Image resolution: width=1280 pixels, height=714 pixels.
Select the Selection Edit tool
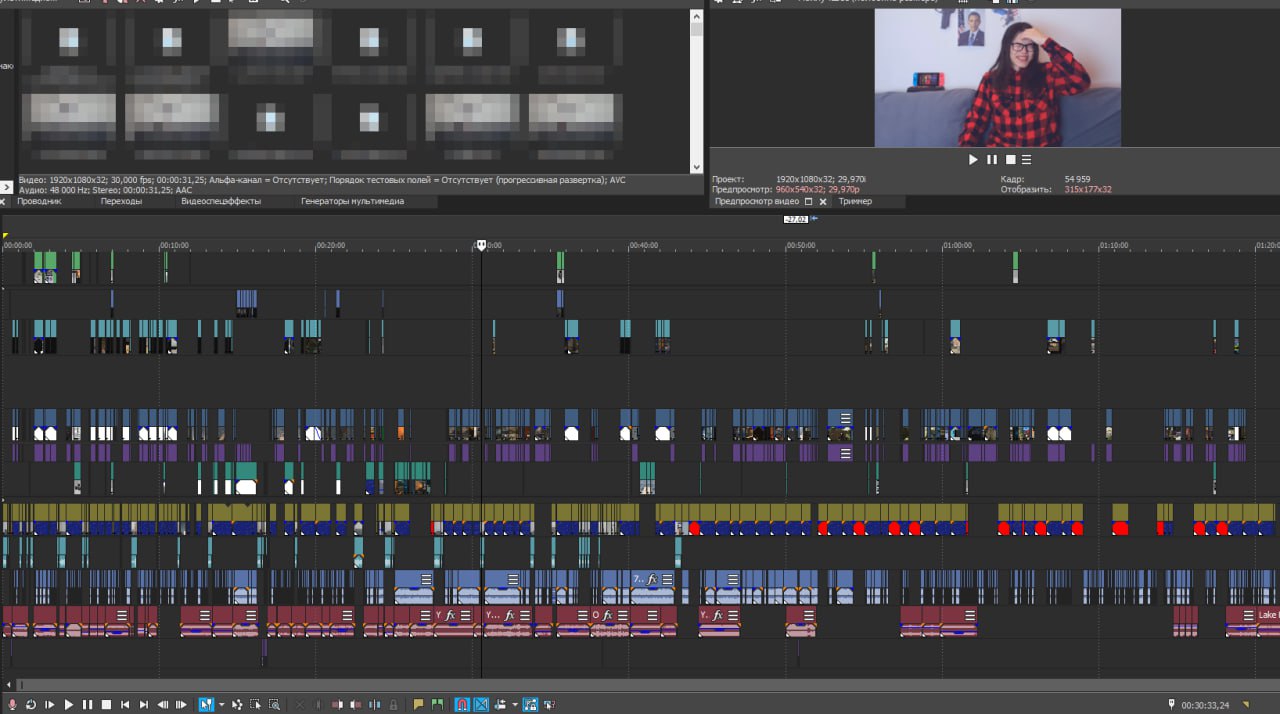255,704
